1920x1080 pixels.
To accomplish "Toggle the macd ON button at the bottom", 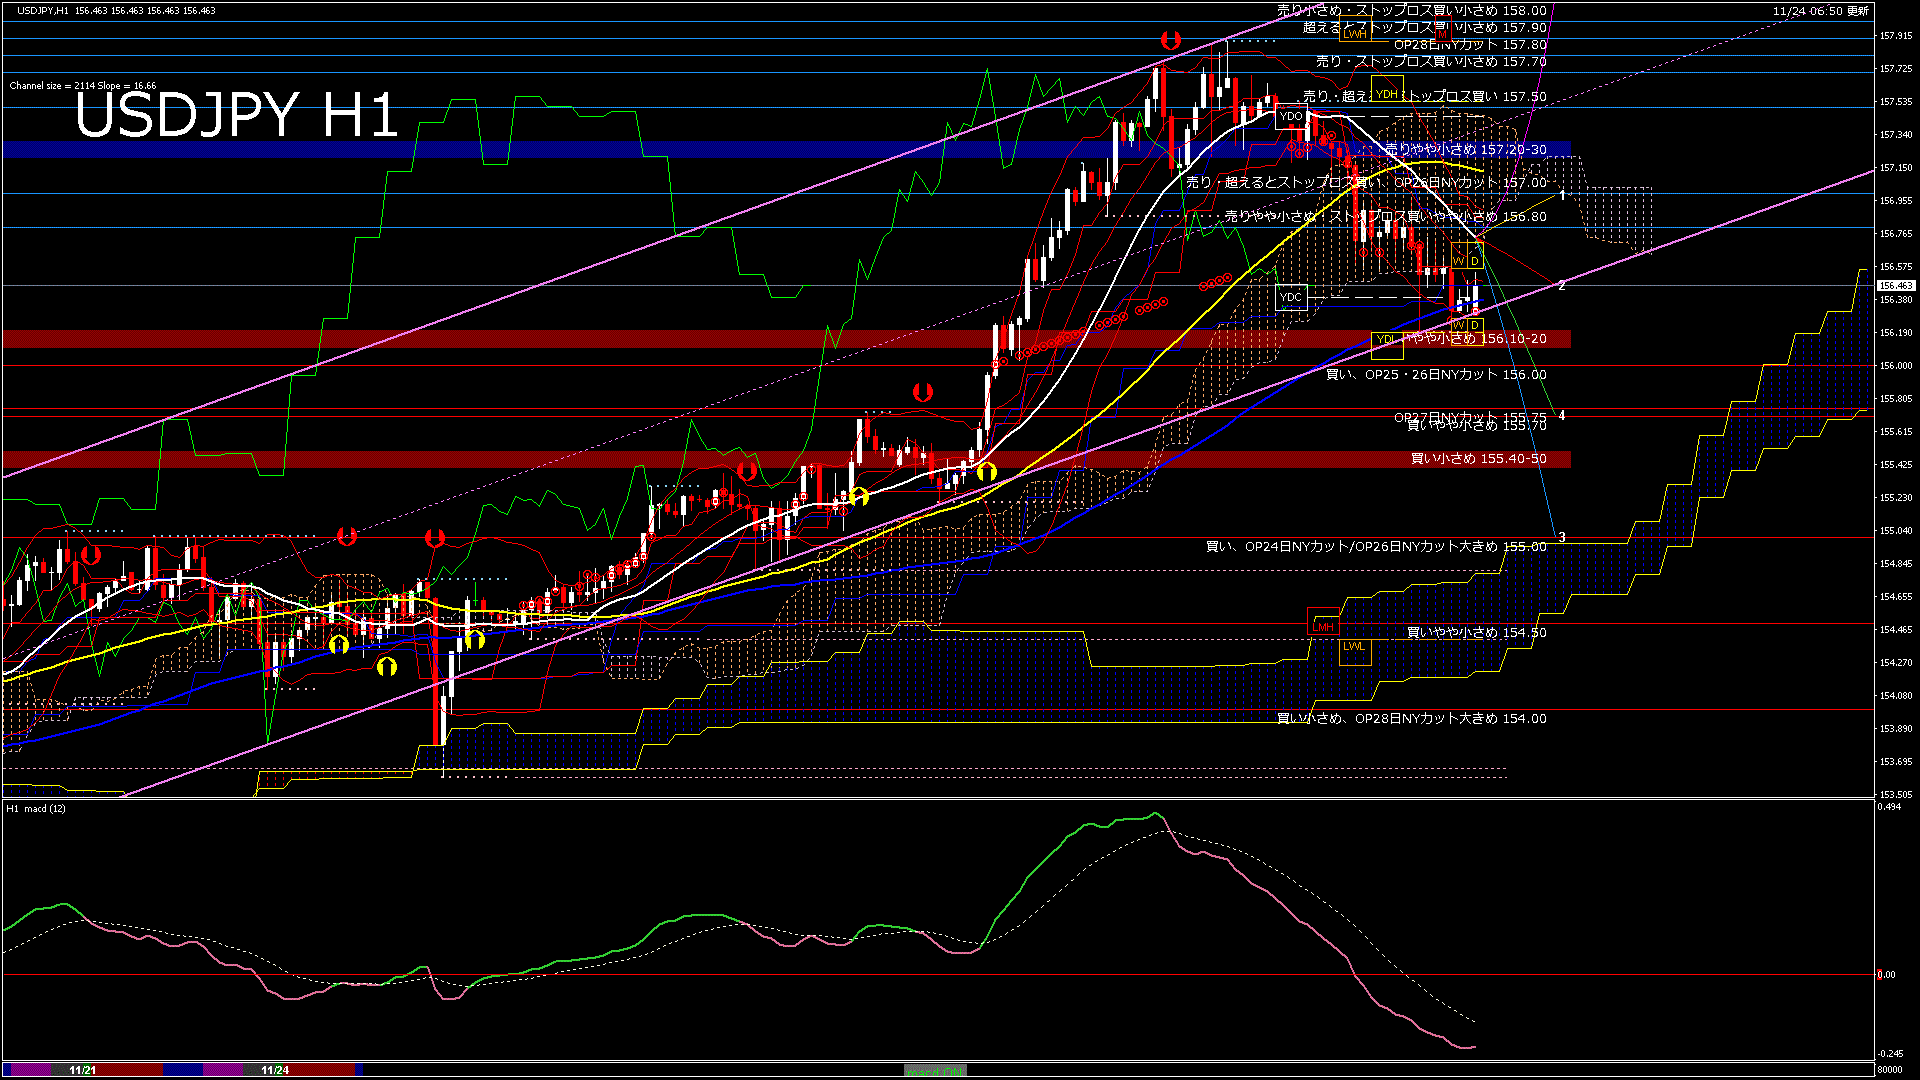I will [x=933, y=1068].
